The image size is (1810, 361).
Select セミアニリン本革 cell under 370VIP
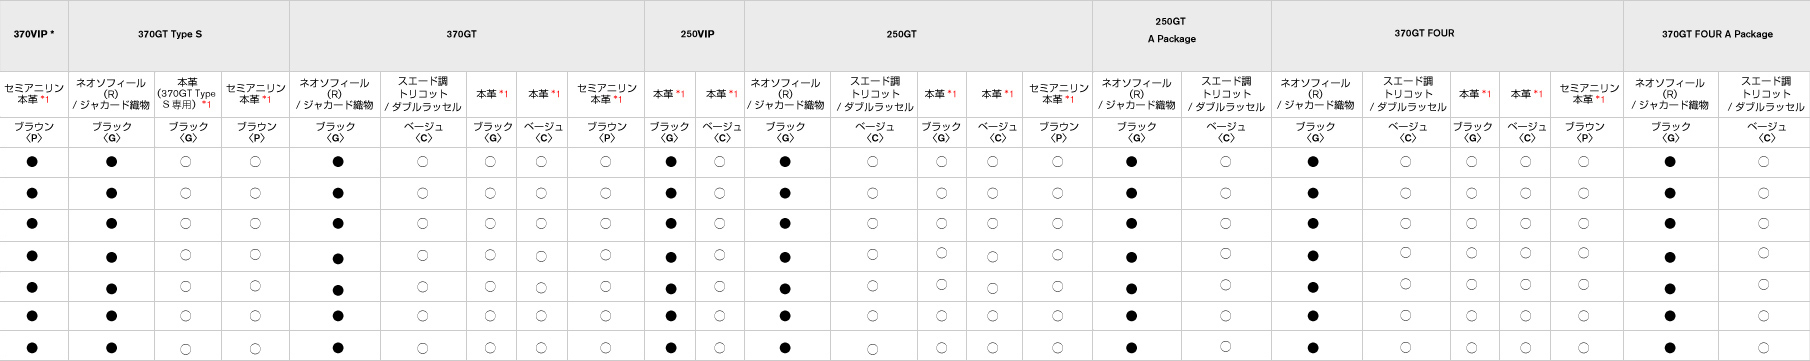click(x=33, y=93)
